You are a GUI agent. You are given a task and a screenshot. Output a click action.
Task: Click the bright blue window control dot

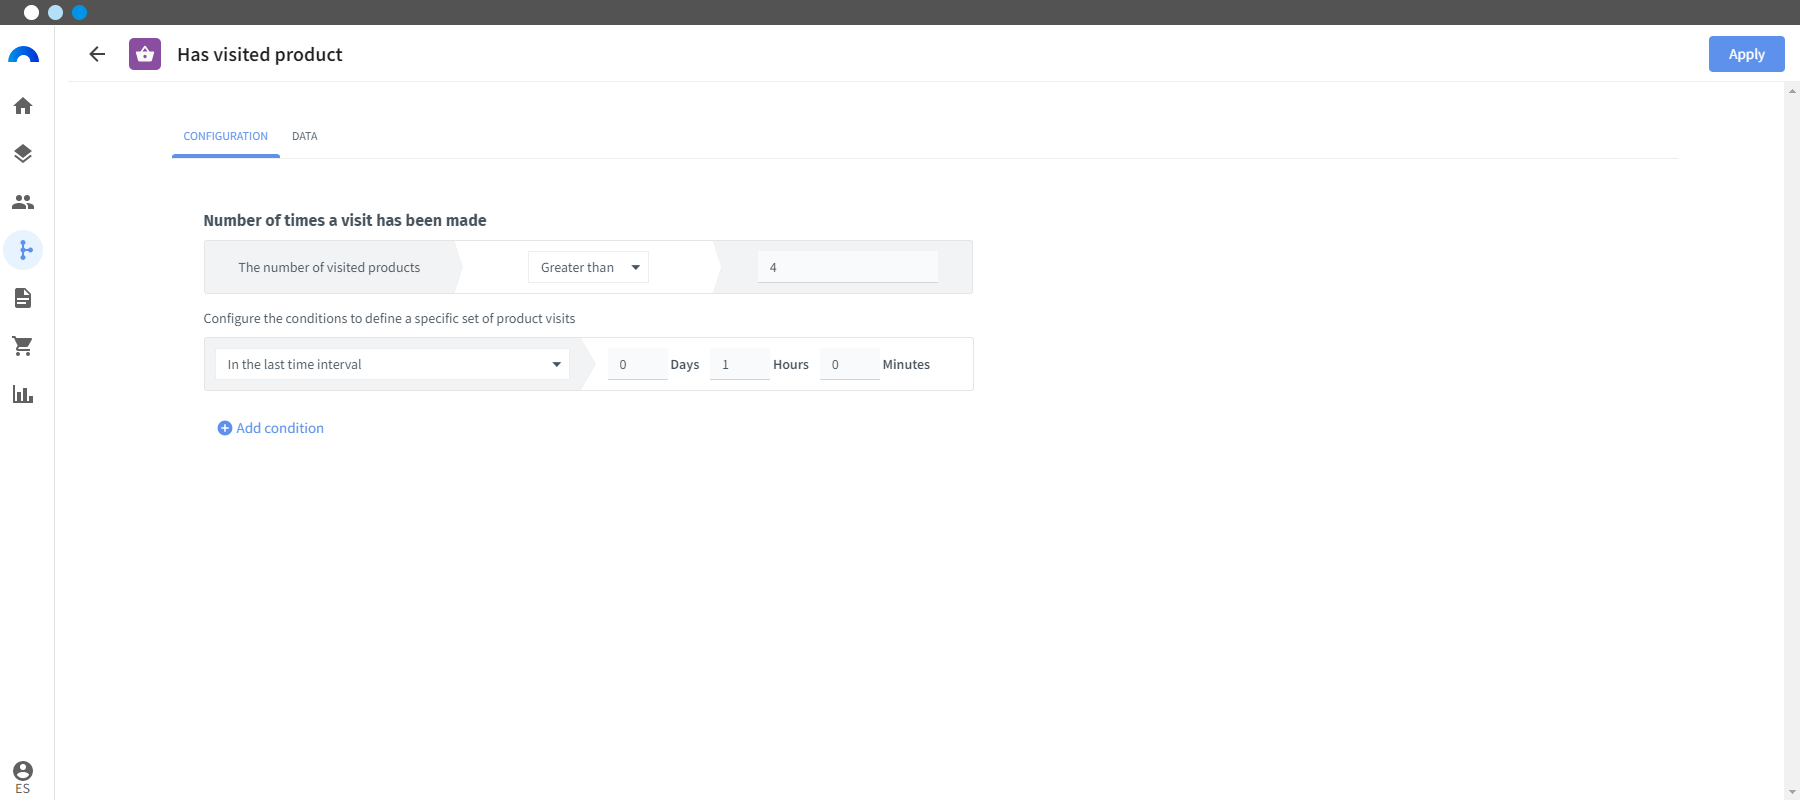click(80, 12)
